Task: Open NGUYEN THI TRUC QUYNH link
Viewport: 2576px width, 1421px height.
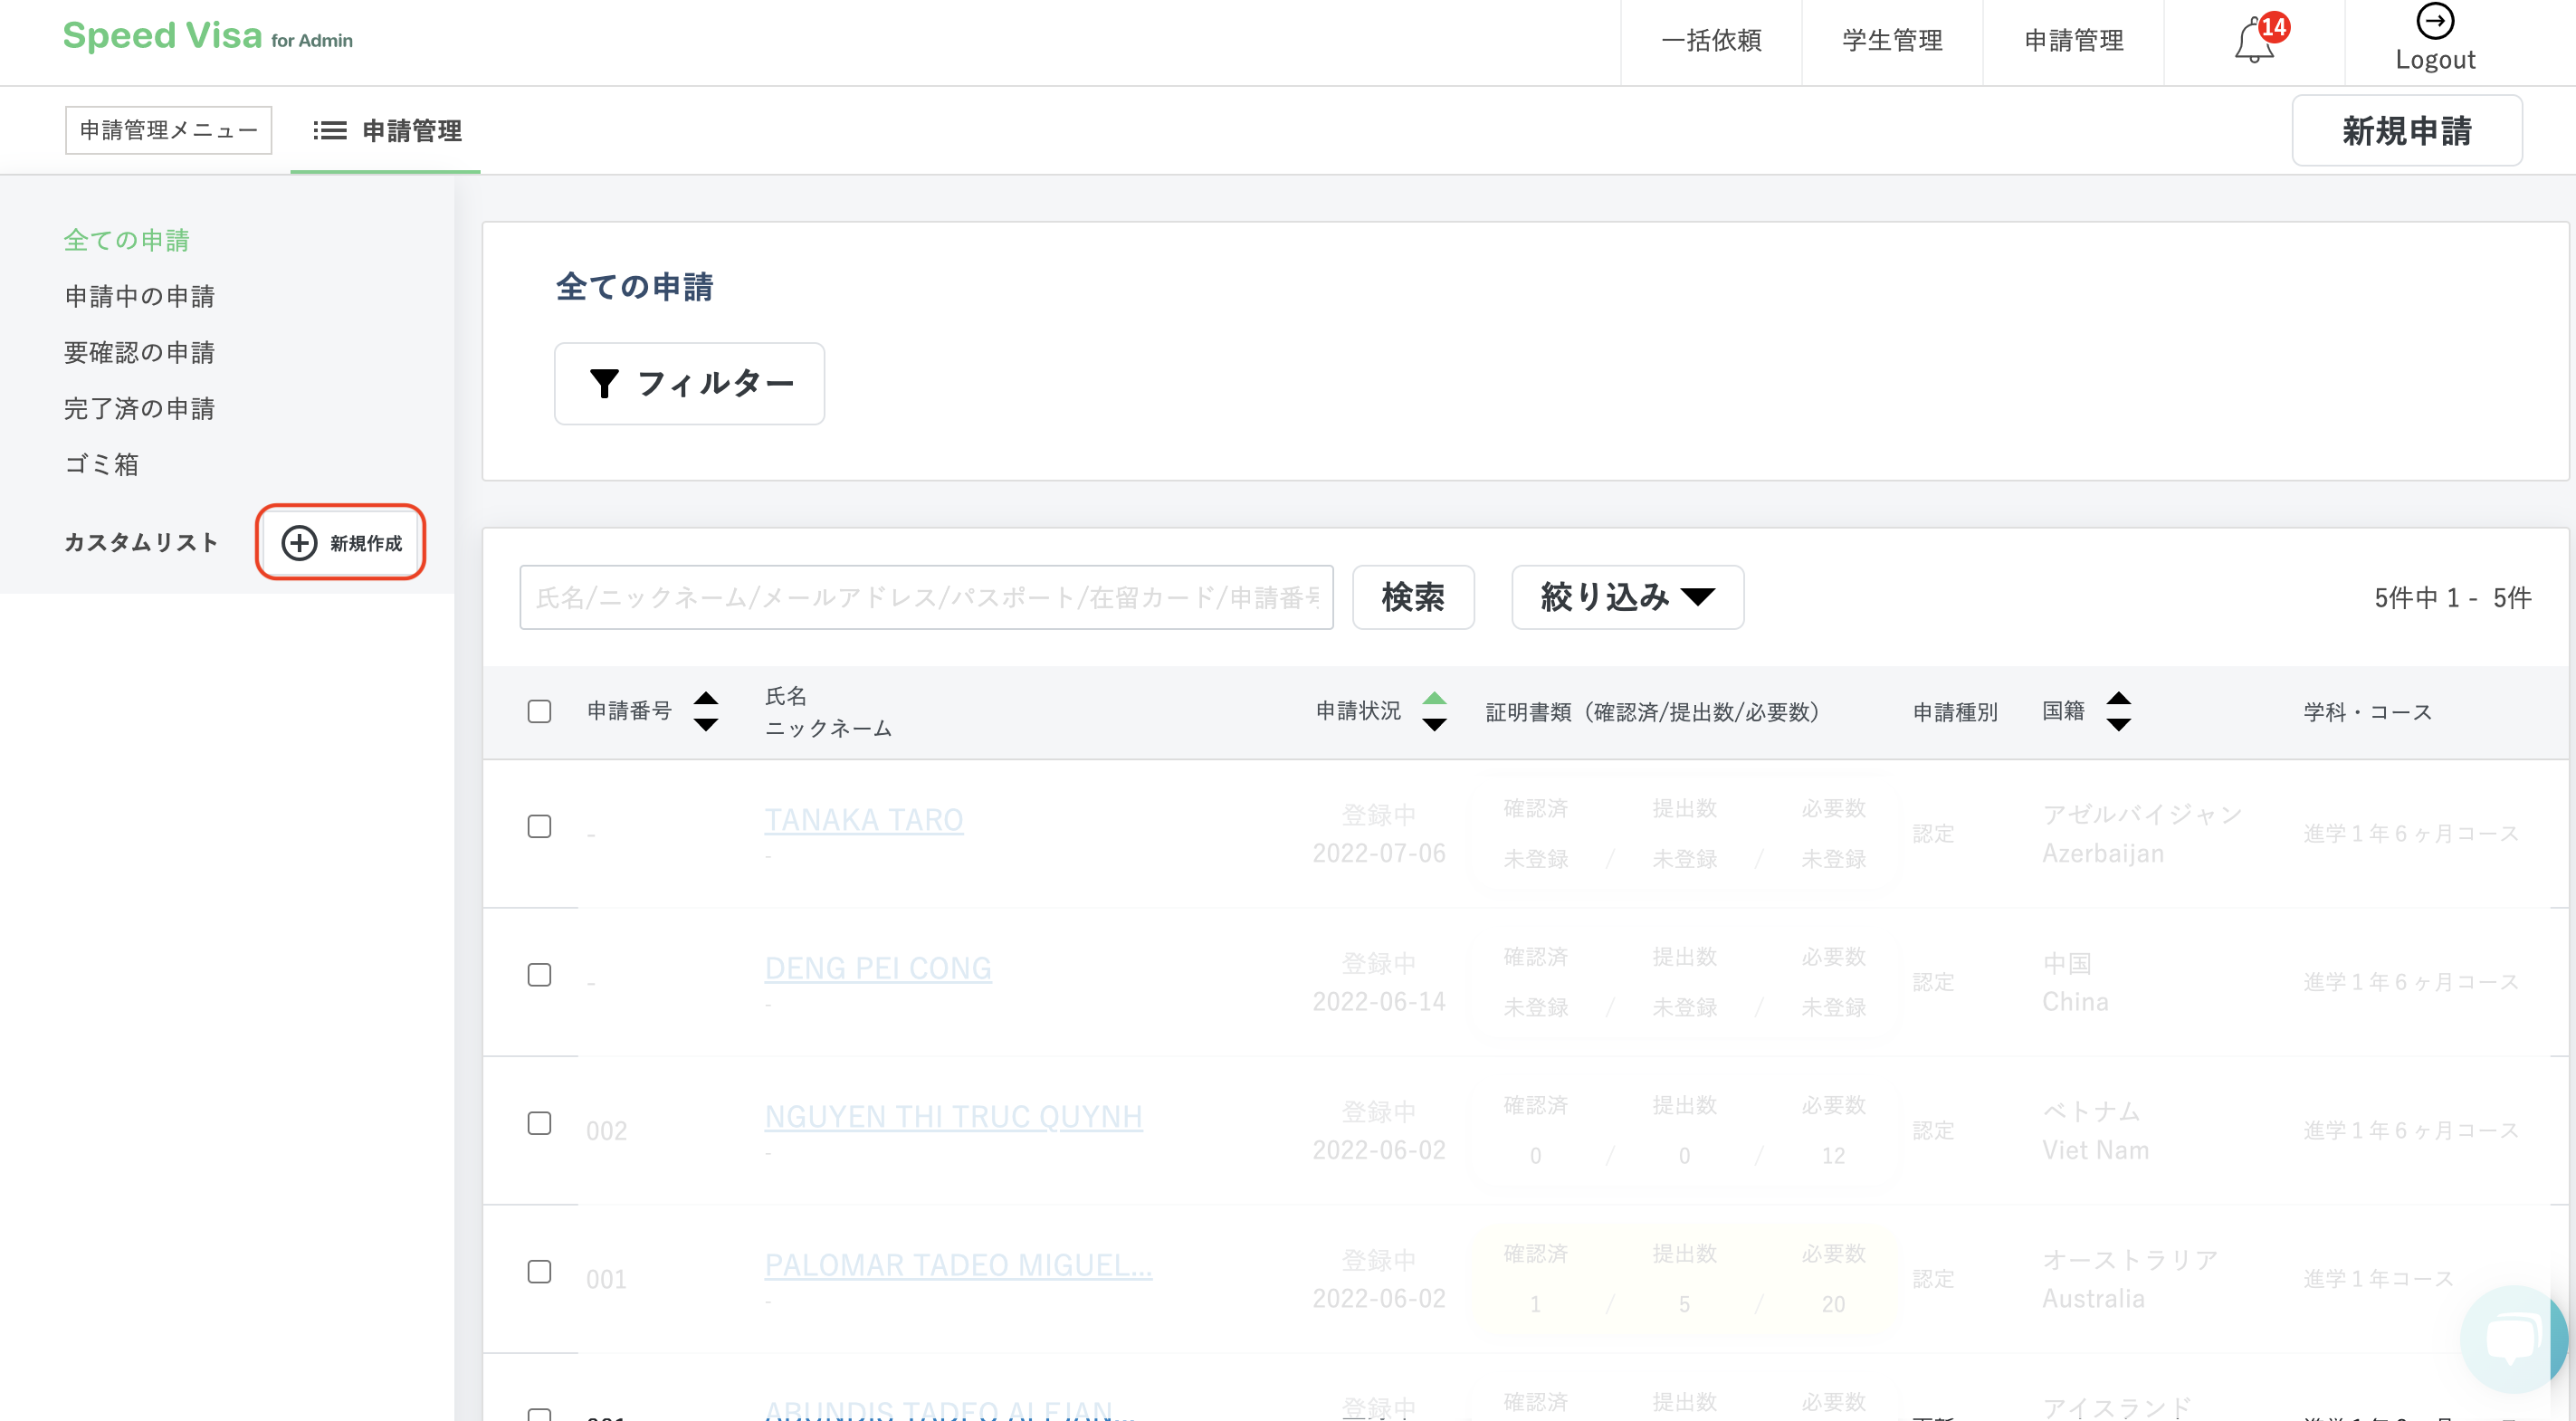Action: [x=953, y=1116]
